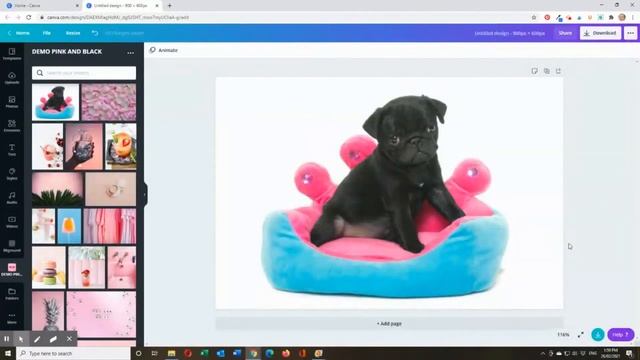Duplicate page icon above the canvas
The height and width of the screenshot is (360, 640).
(x=547, y=71)
